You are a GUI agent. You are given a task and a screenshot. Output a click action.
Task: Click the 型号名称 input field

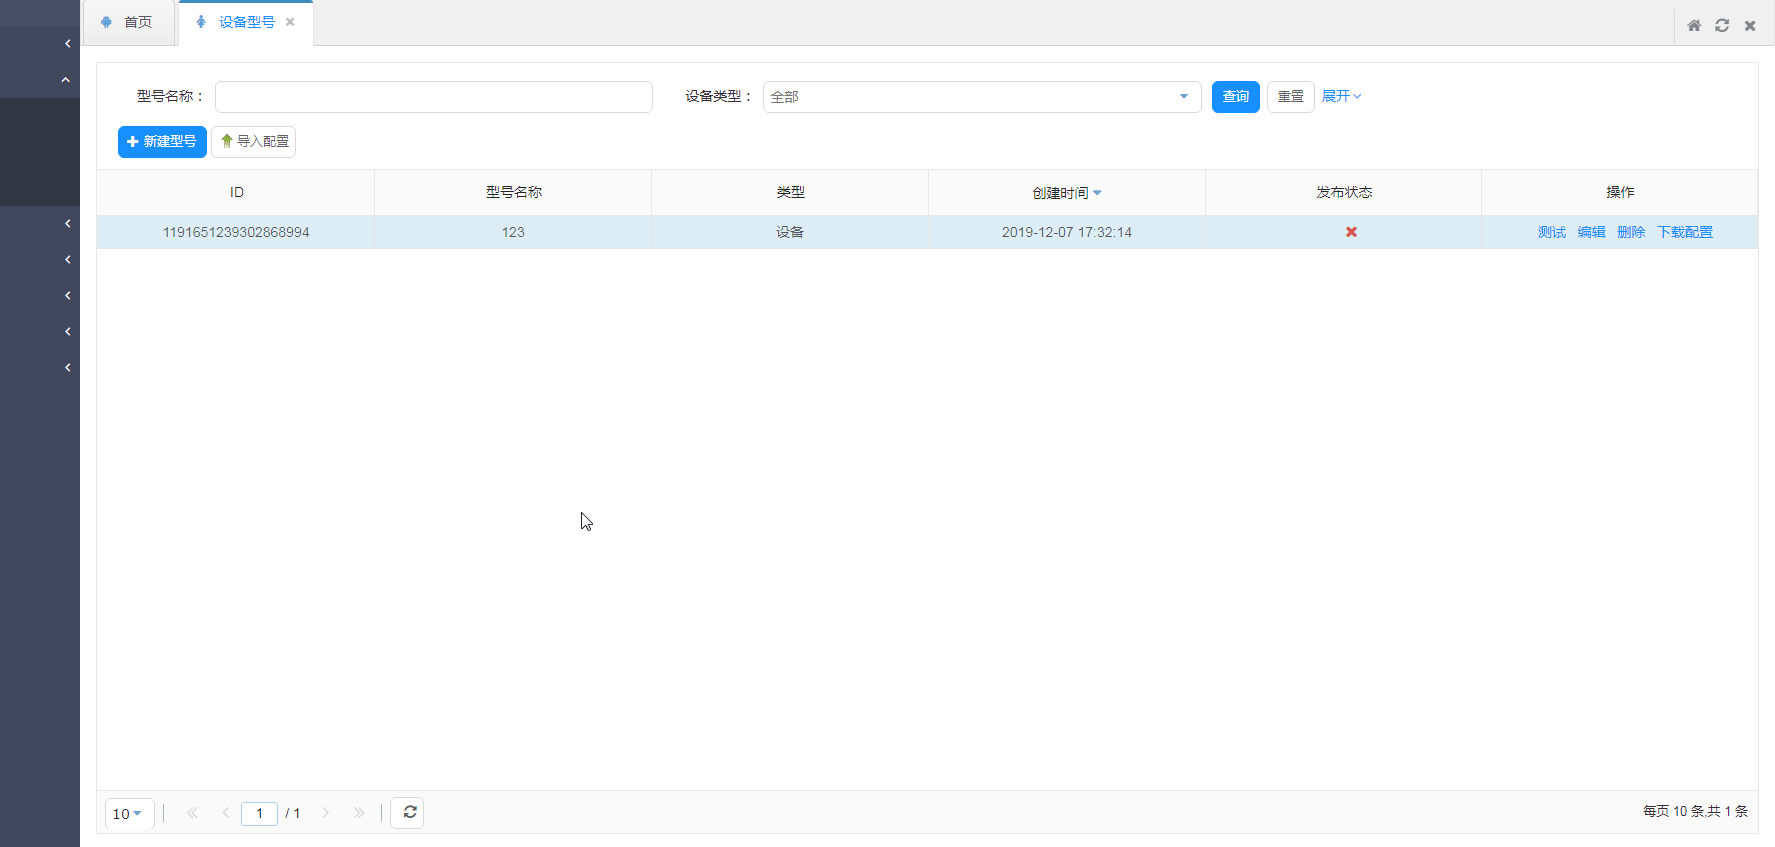(433, 97)
